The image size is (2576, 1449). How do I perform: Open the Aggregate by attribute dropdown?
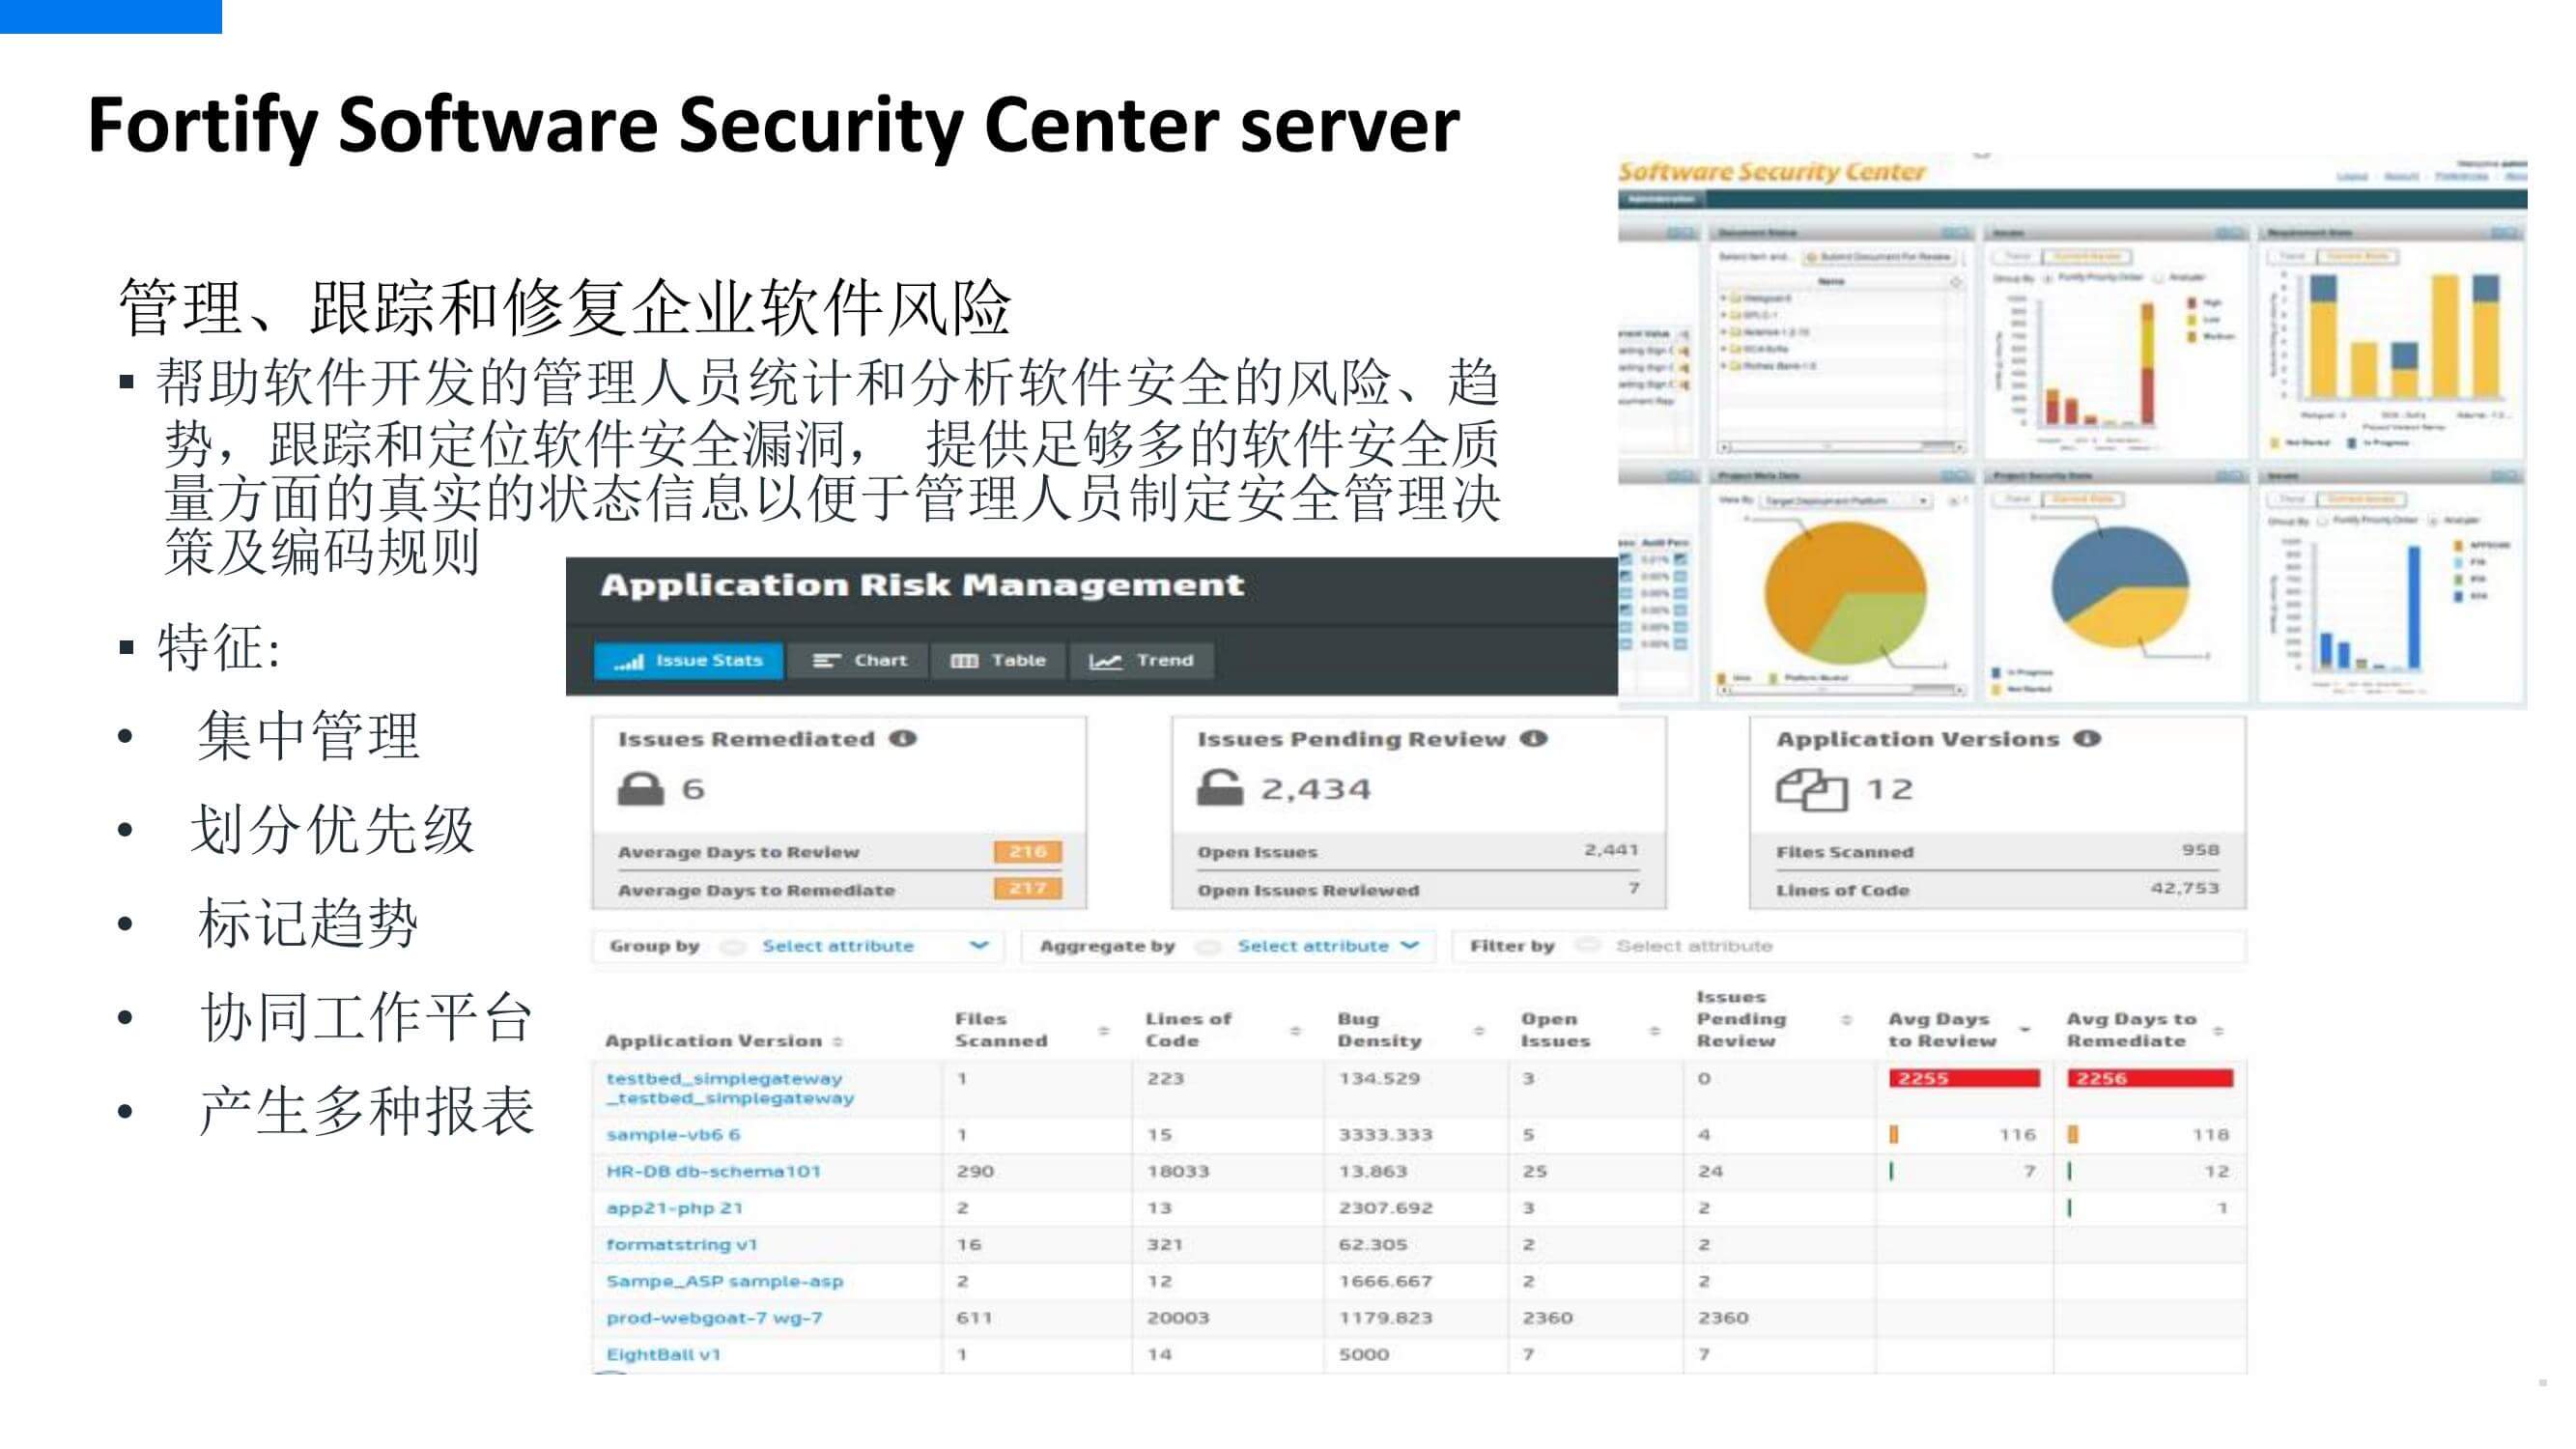pos(1328,945)
